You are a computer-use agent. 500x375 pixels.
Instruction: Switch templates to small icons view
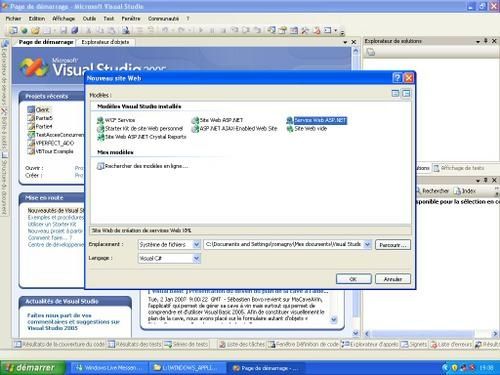pos(406,93)
